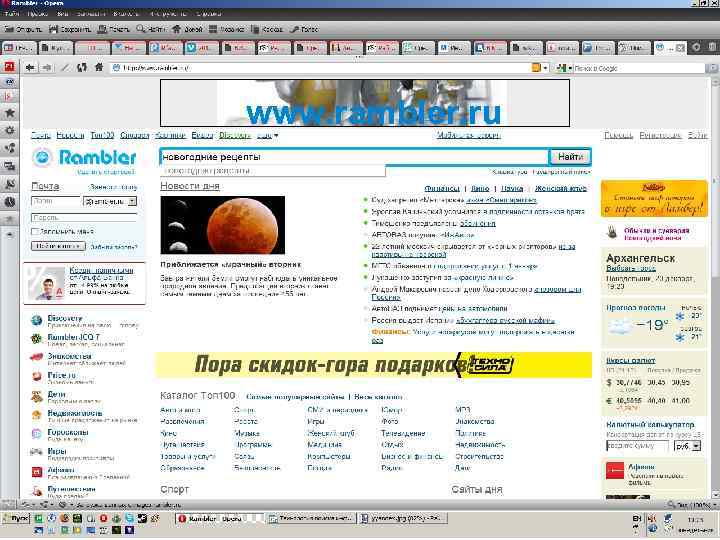The image size is (720, 540).
Task: Click the Каскад cascade windows button
Action: [267, 29]
